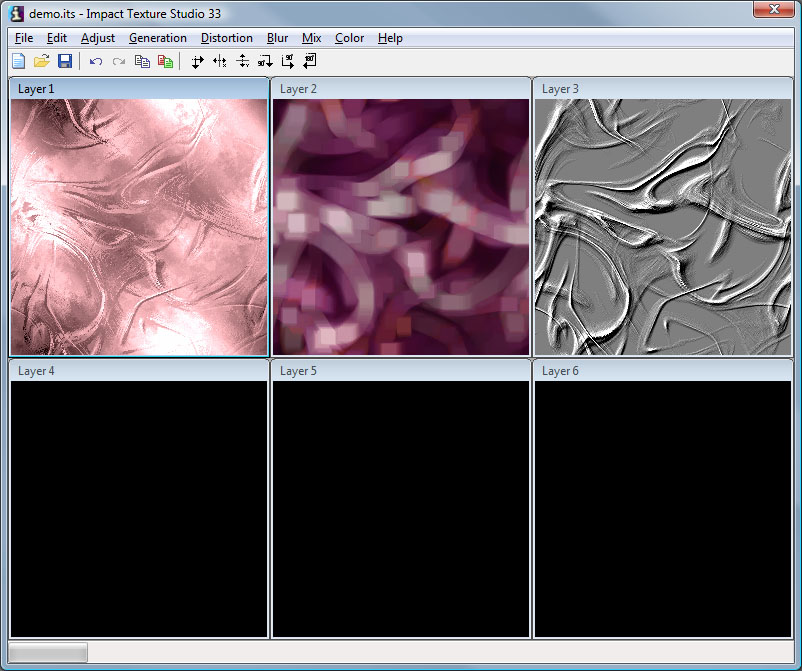This screenshot has height=671, width=802.
Task: Open an existing texture file
Action: (x=40, y=61)
